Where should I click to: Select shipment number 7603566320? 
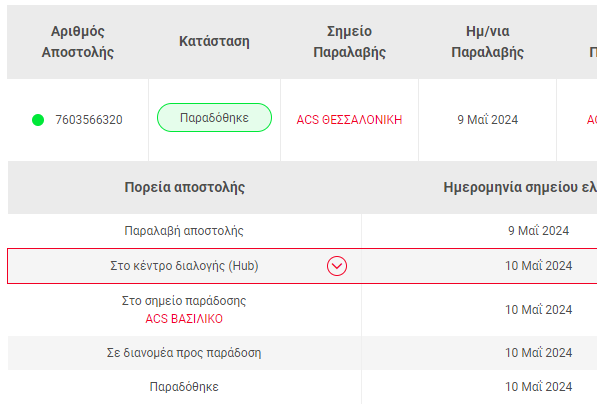(x=89, y=120)
